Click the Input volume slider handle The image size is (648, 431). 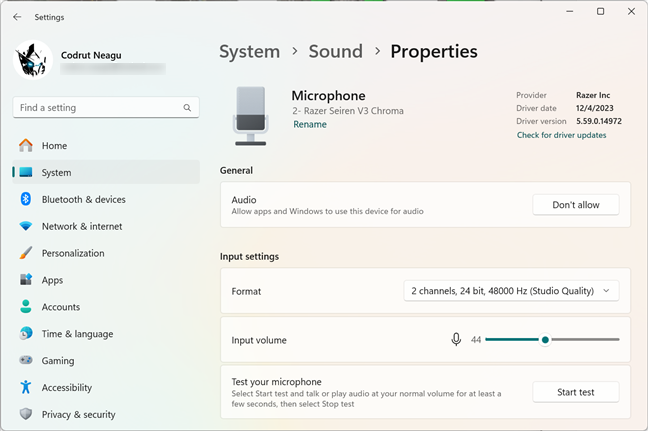(x=545, y=340)
